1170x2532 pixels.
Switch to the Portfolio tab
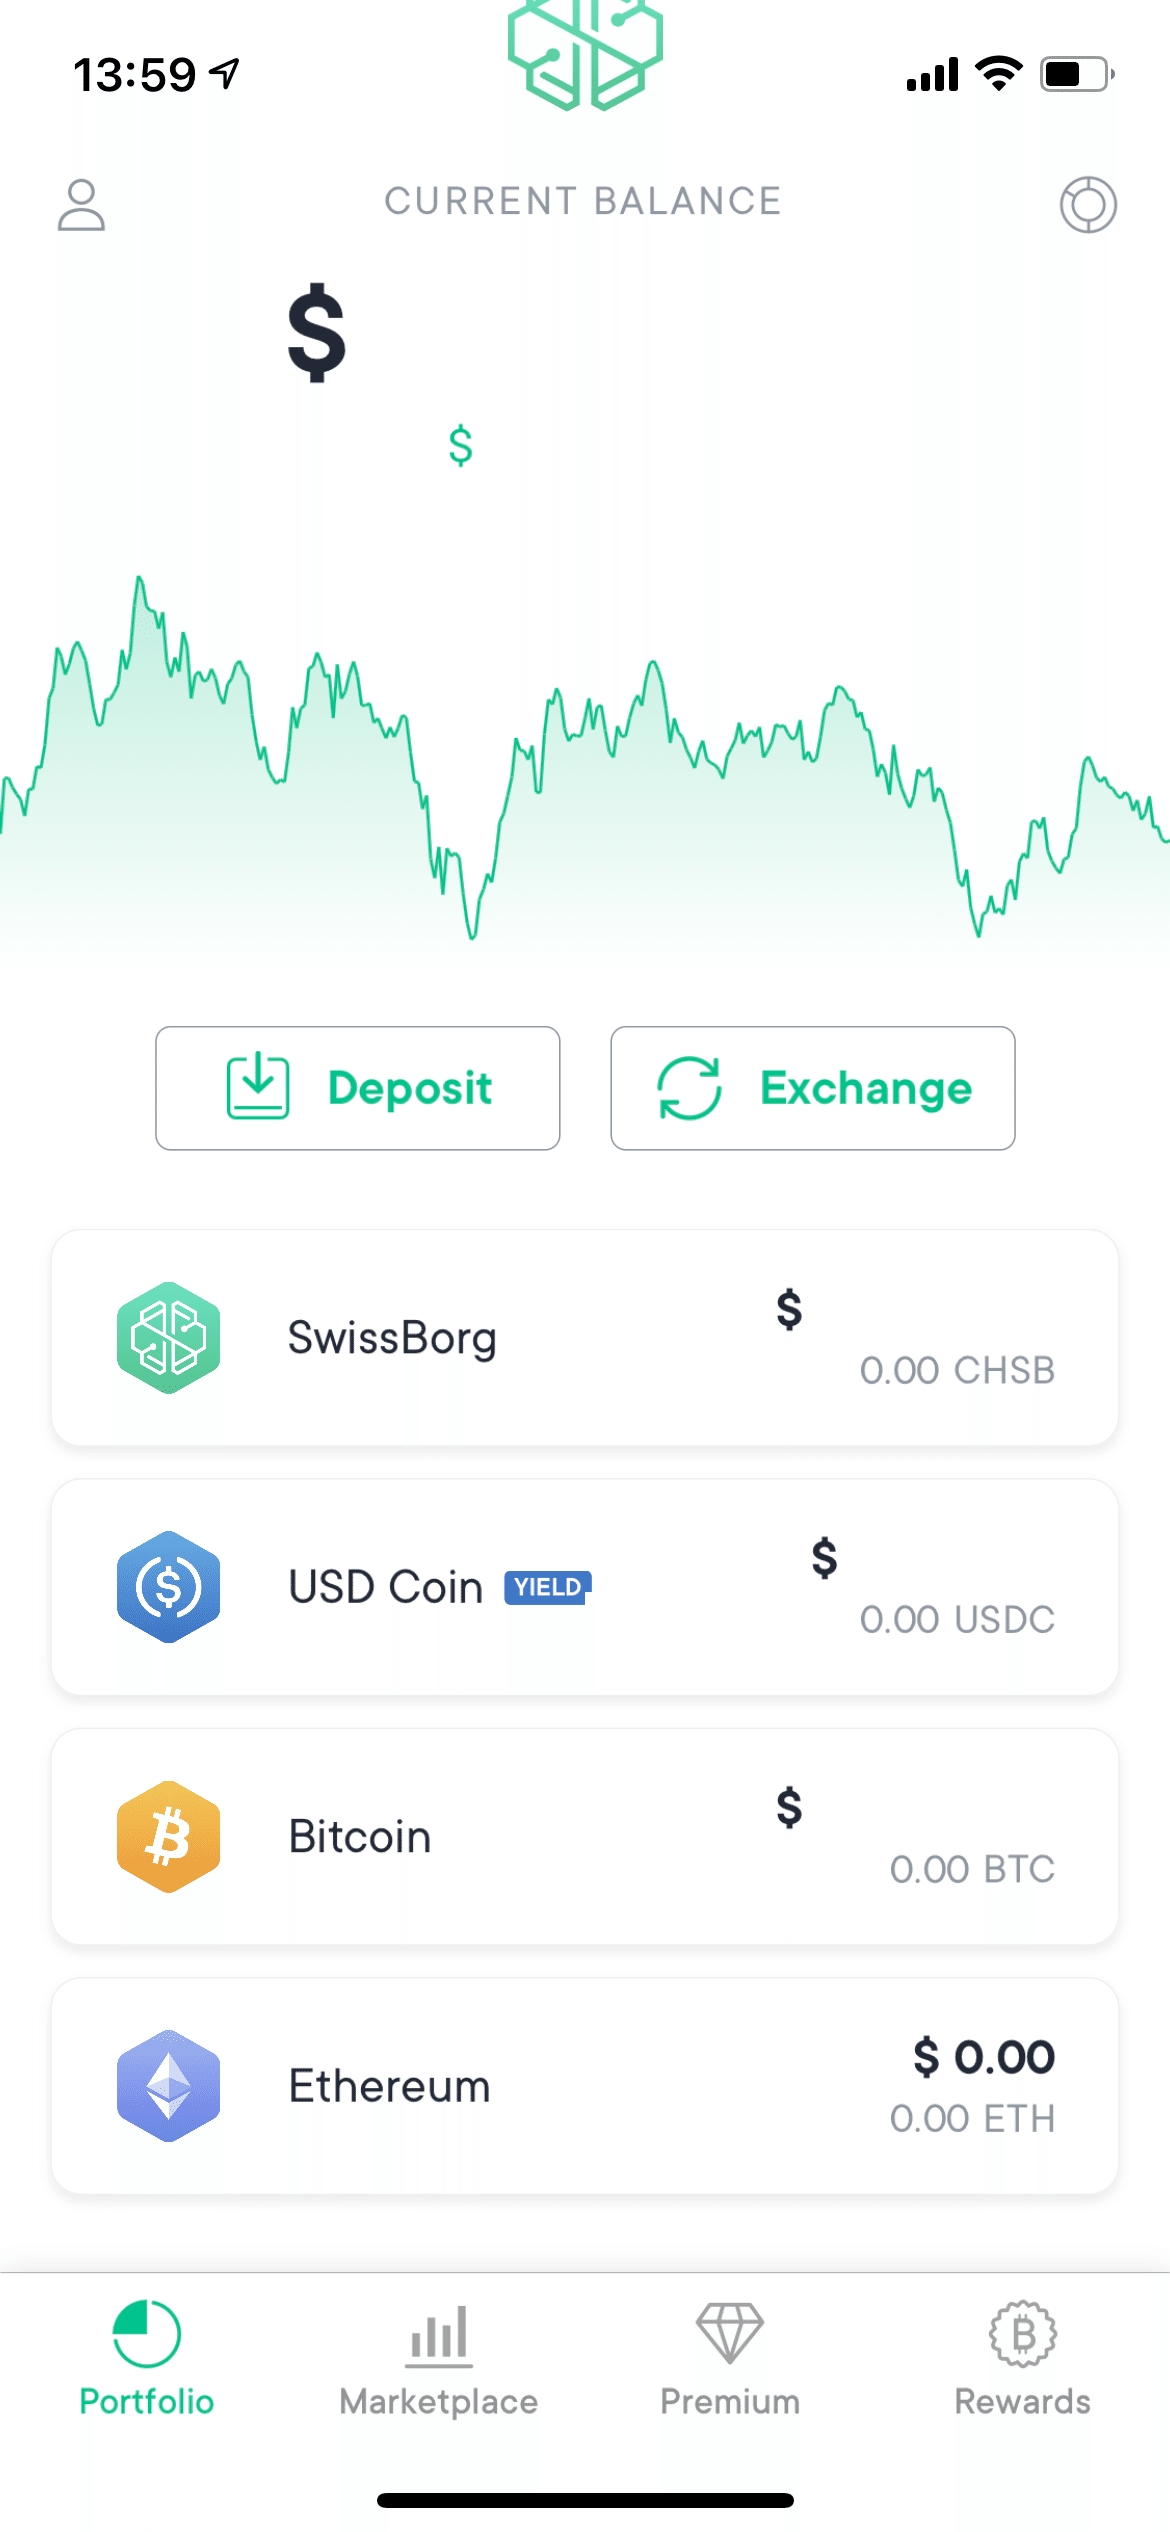pyautogui.click(x=147, y=2359)
